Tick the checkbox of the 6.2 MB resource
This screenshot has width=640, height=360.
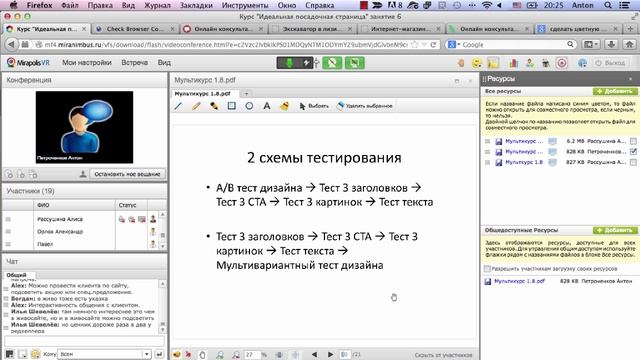[x=633, y=141]
